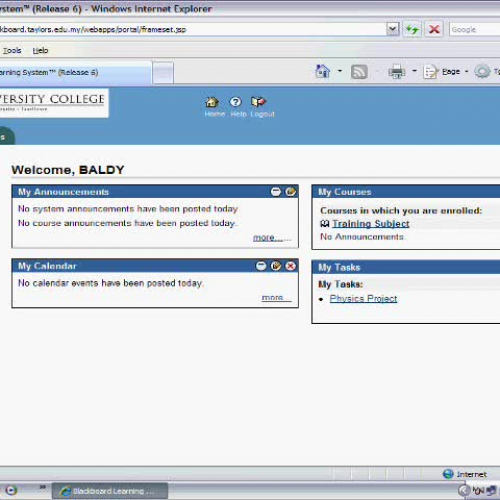This screenshot has height=500, width=500.
Task: Click the Google search box
Action: click(x=475, y=29)
